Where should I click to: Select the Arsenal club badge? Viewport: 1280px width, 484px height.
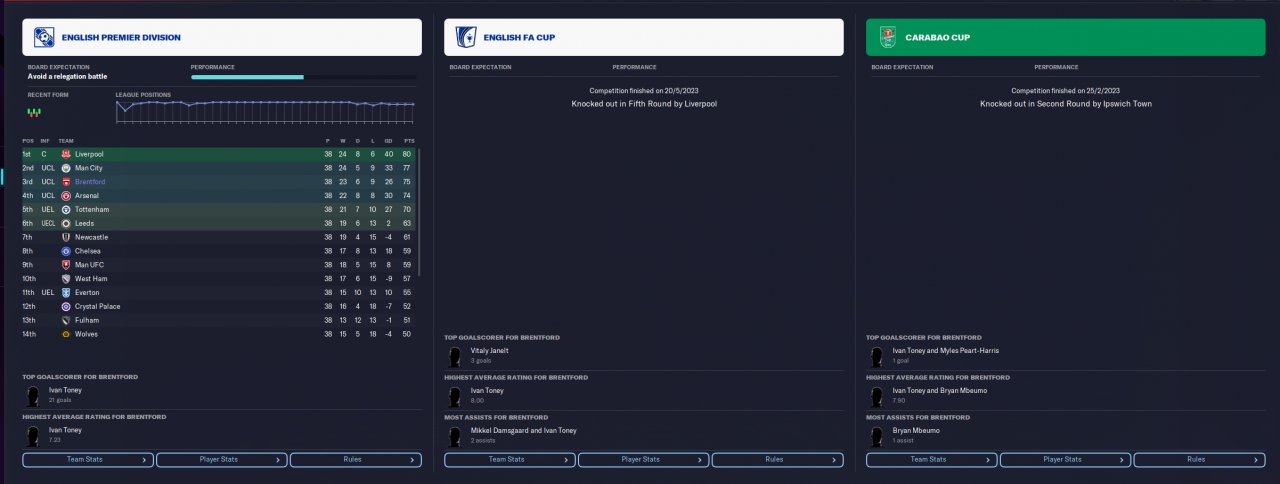65,196
